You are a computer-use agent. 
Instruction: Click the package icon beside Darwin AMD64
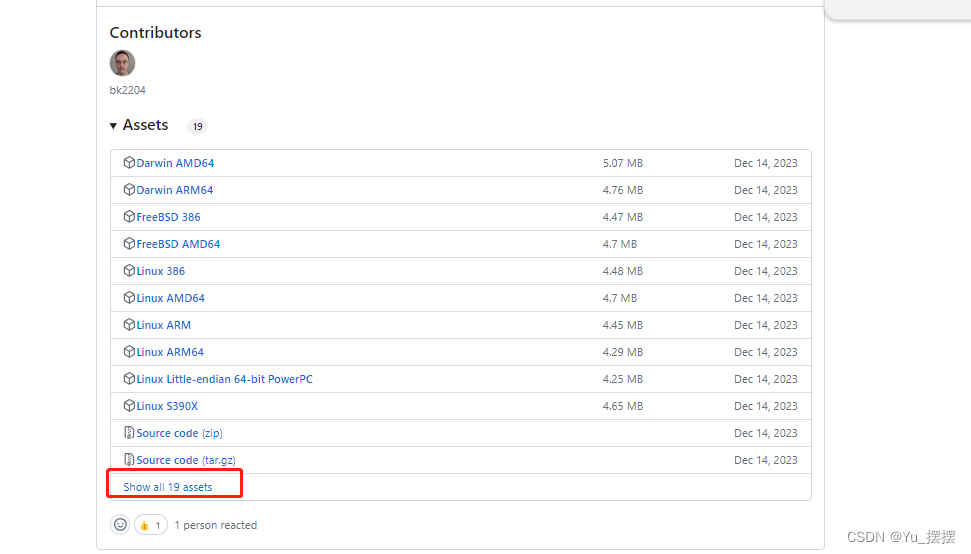[x=129, y=163]
